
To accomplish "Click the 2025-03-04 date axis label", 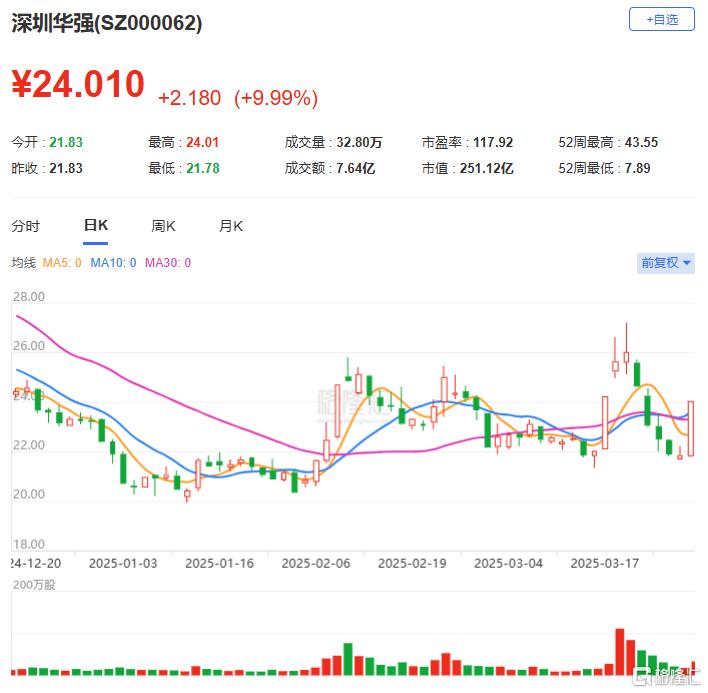I will coord(508,563).
